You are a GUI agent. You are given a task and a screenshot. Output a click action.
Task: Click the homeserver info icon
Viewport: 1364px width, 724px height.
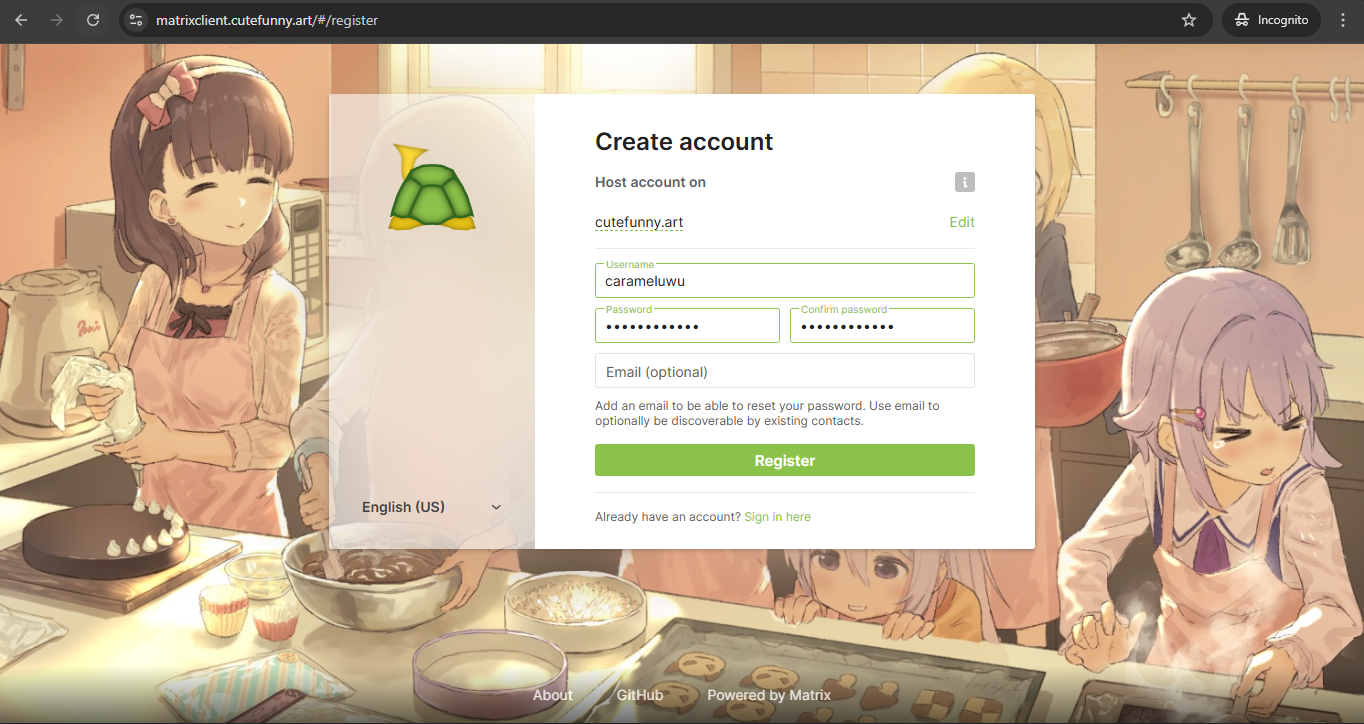(964, 182)
